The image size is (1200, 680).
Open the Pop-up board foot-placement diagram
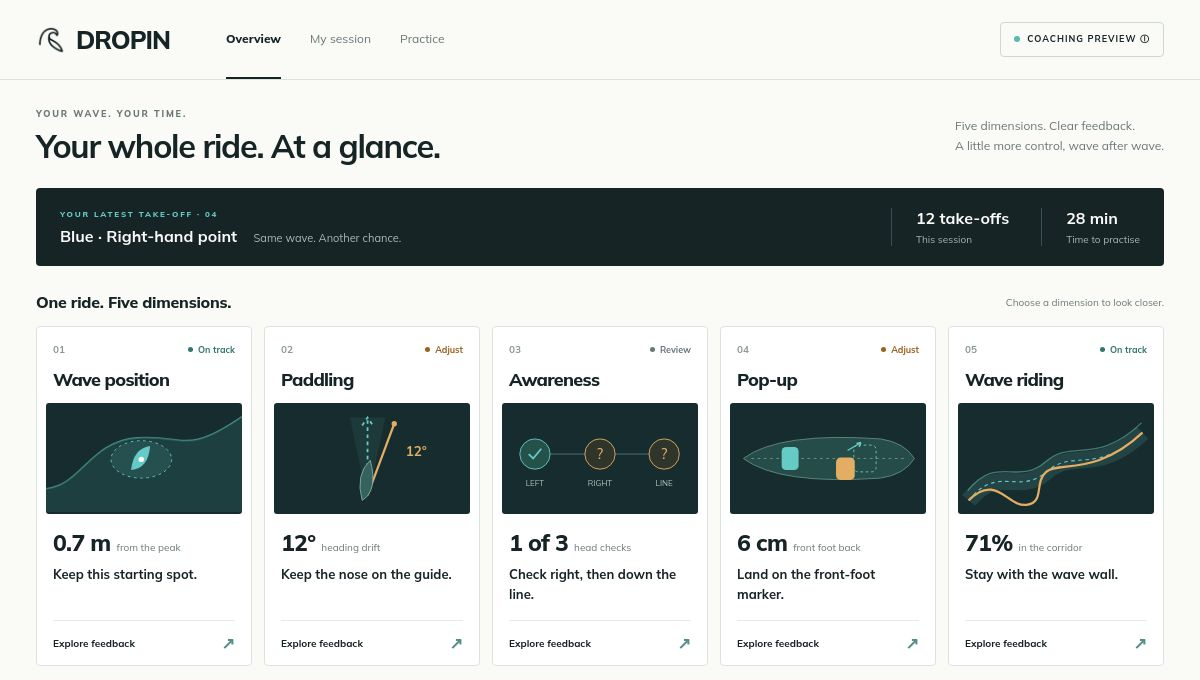(x=828, y=458)
